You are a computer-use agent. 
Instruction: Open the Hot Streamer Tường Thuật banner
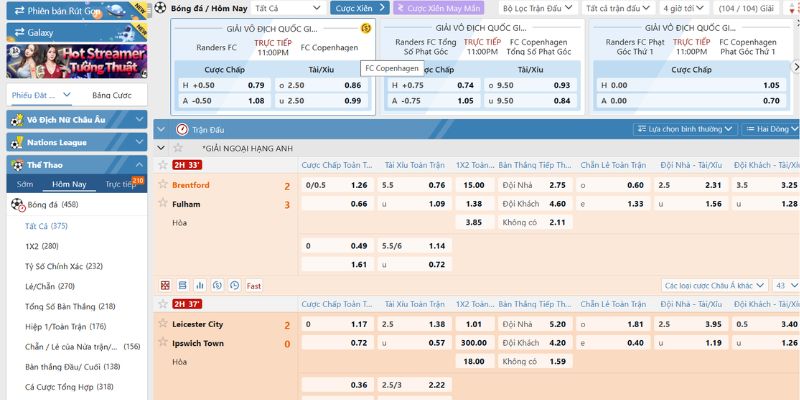pyautogui.click(x=77, y=61)
